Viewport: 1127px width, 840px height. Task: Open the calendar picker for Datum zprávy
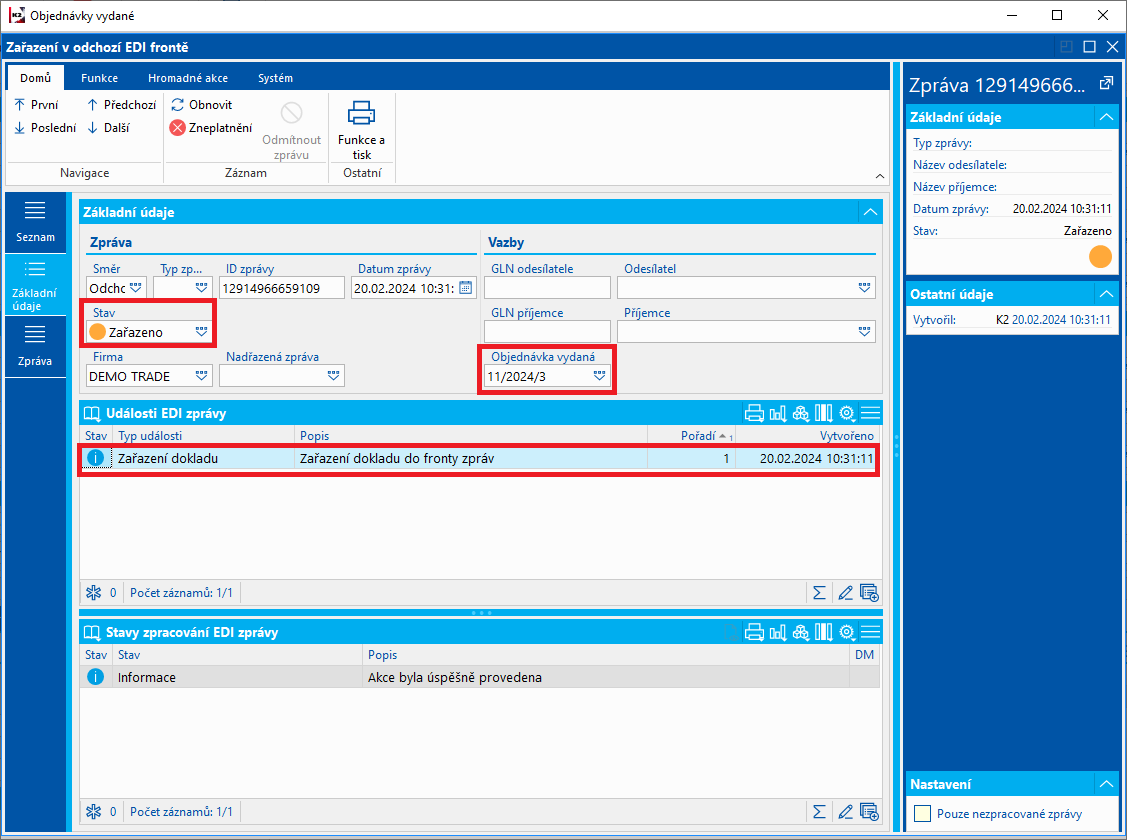[466, 288]
